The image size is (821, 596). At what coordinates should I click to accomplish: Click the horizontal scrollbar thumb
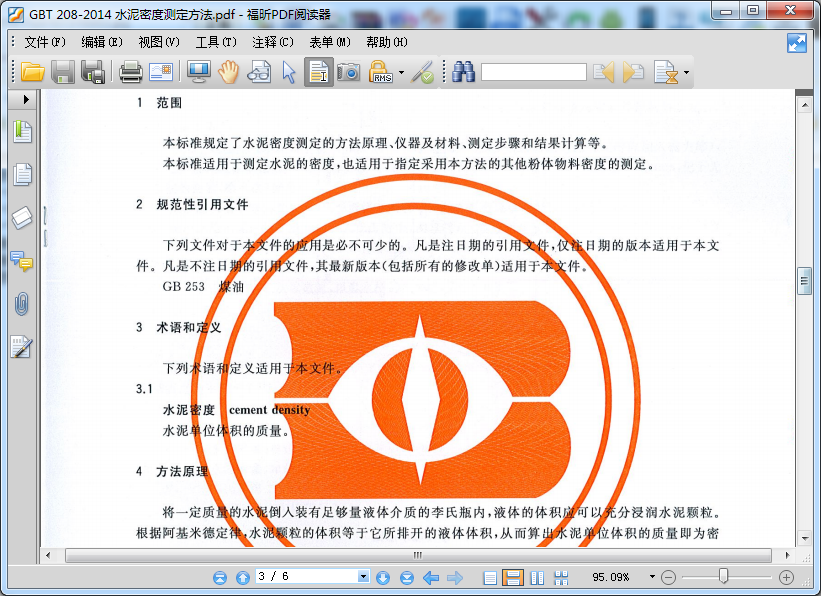(x=418, y=555)
